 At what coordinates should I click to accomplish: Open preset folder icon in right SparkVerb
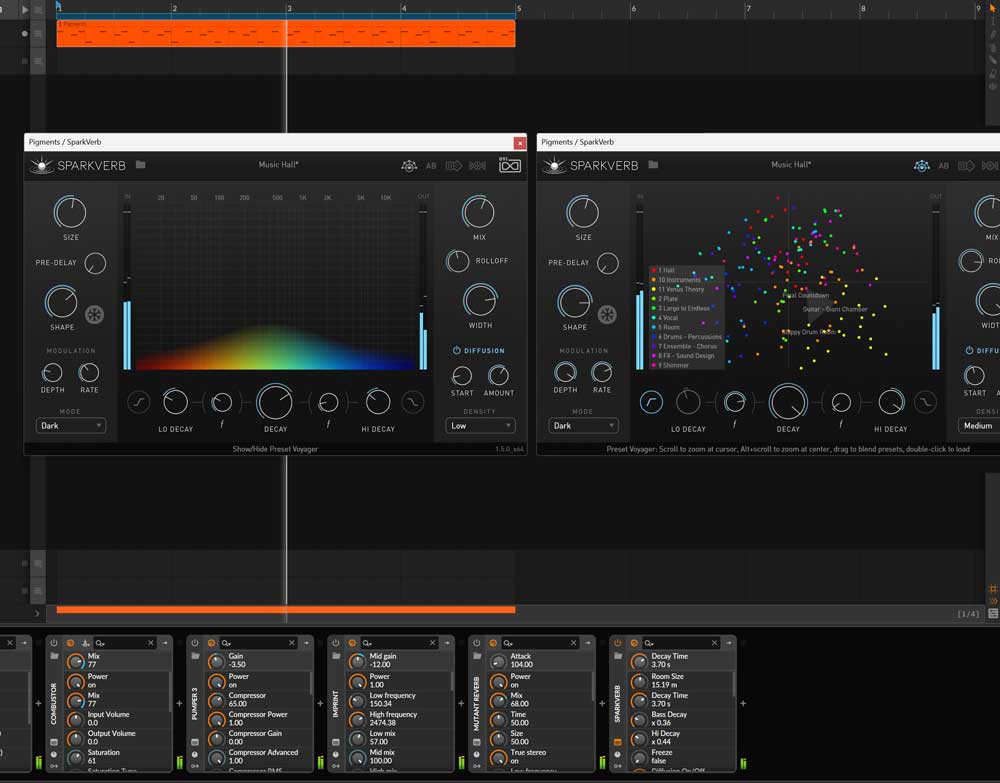(653, 165)
